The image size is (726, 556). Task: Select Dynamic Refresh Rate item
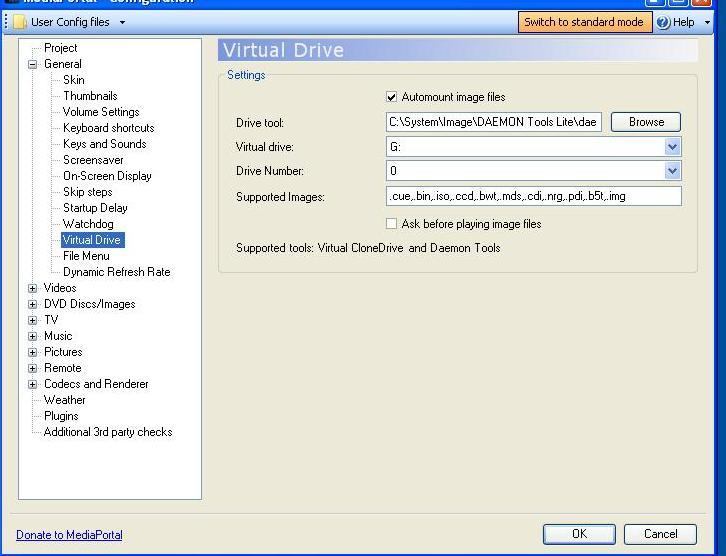tap(117, 272)
